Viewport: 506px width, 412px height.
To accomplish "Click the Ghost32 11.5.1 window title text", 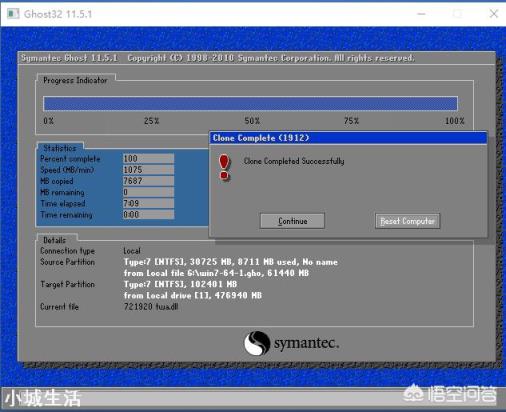I will click(x=58, y=14).
